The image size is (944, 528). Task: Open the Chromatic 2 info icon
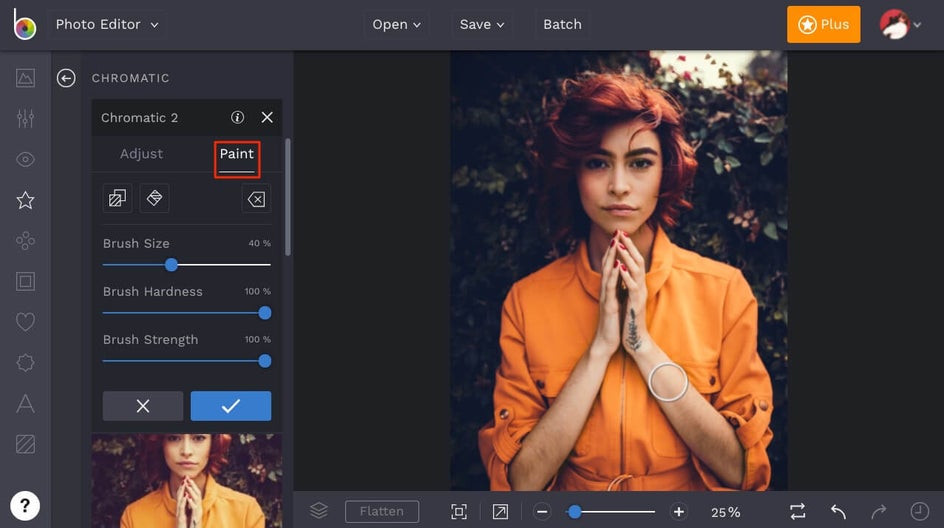click(237, 117)
